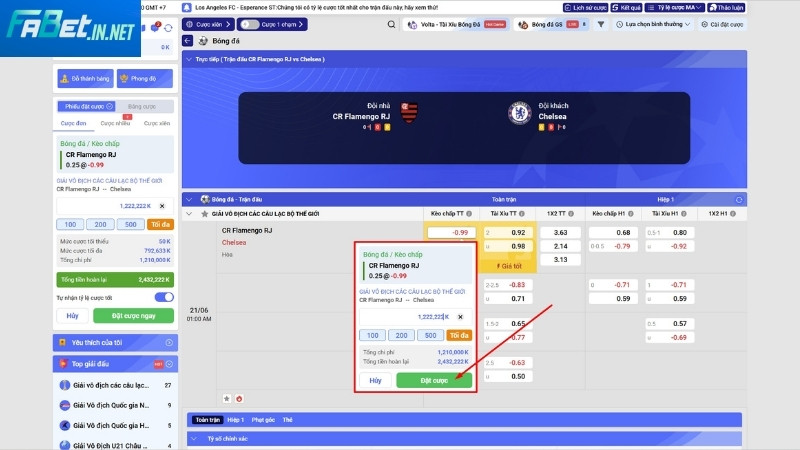The width and height of the screenshot is (800, 450).
Task: Expand the Tỷ số chính xác section
Action: pyautogui.click(x=194, y=439)
